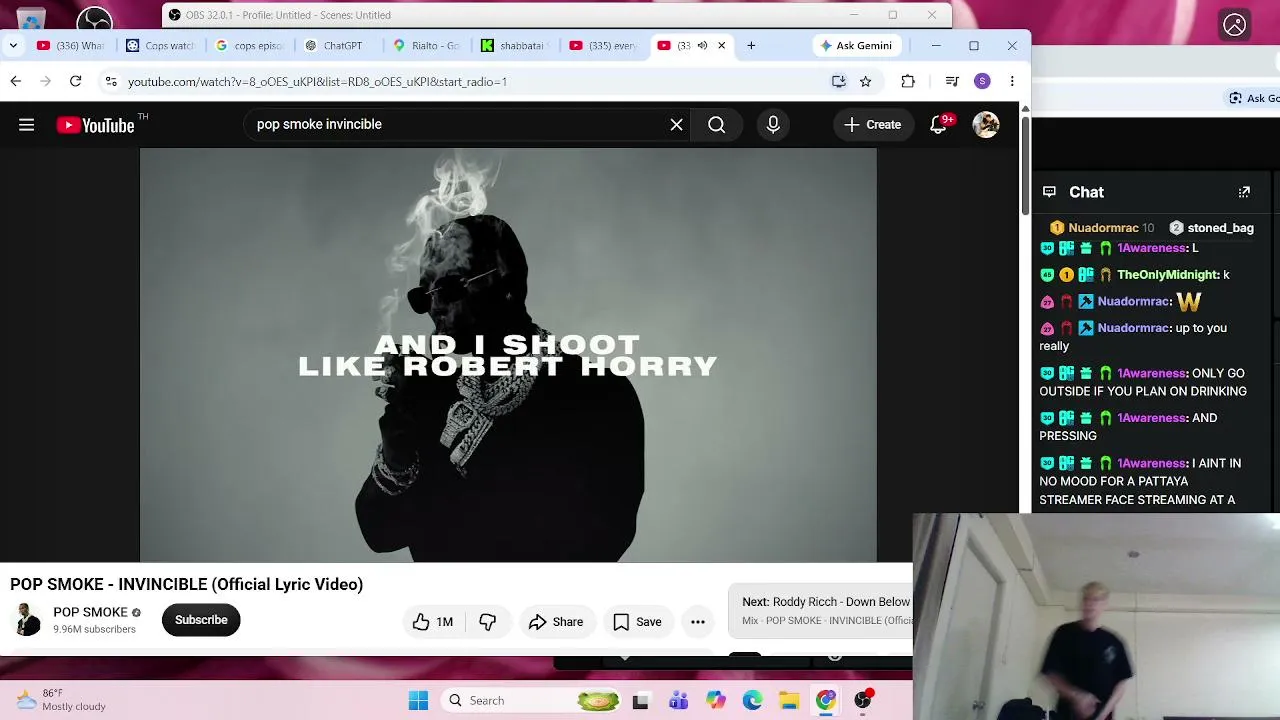Reload the current Chrome page
Image resolution: width=1280 pixels, height=720 pixels.
75,82
